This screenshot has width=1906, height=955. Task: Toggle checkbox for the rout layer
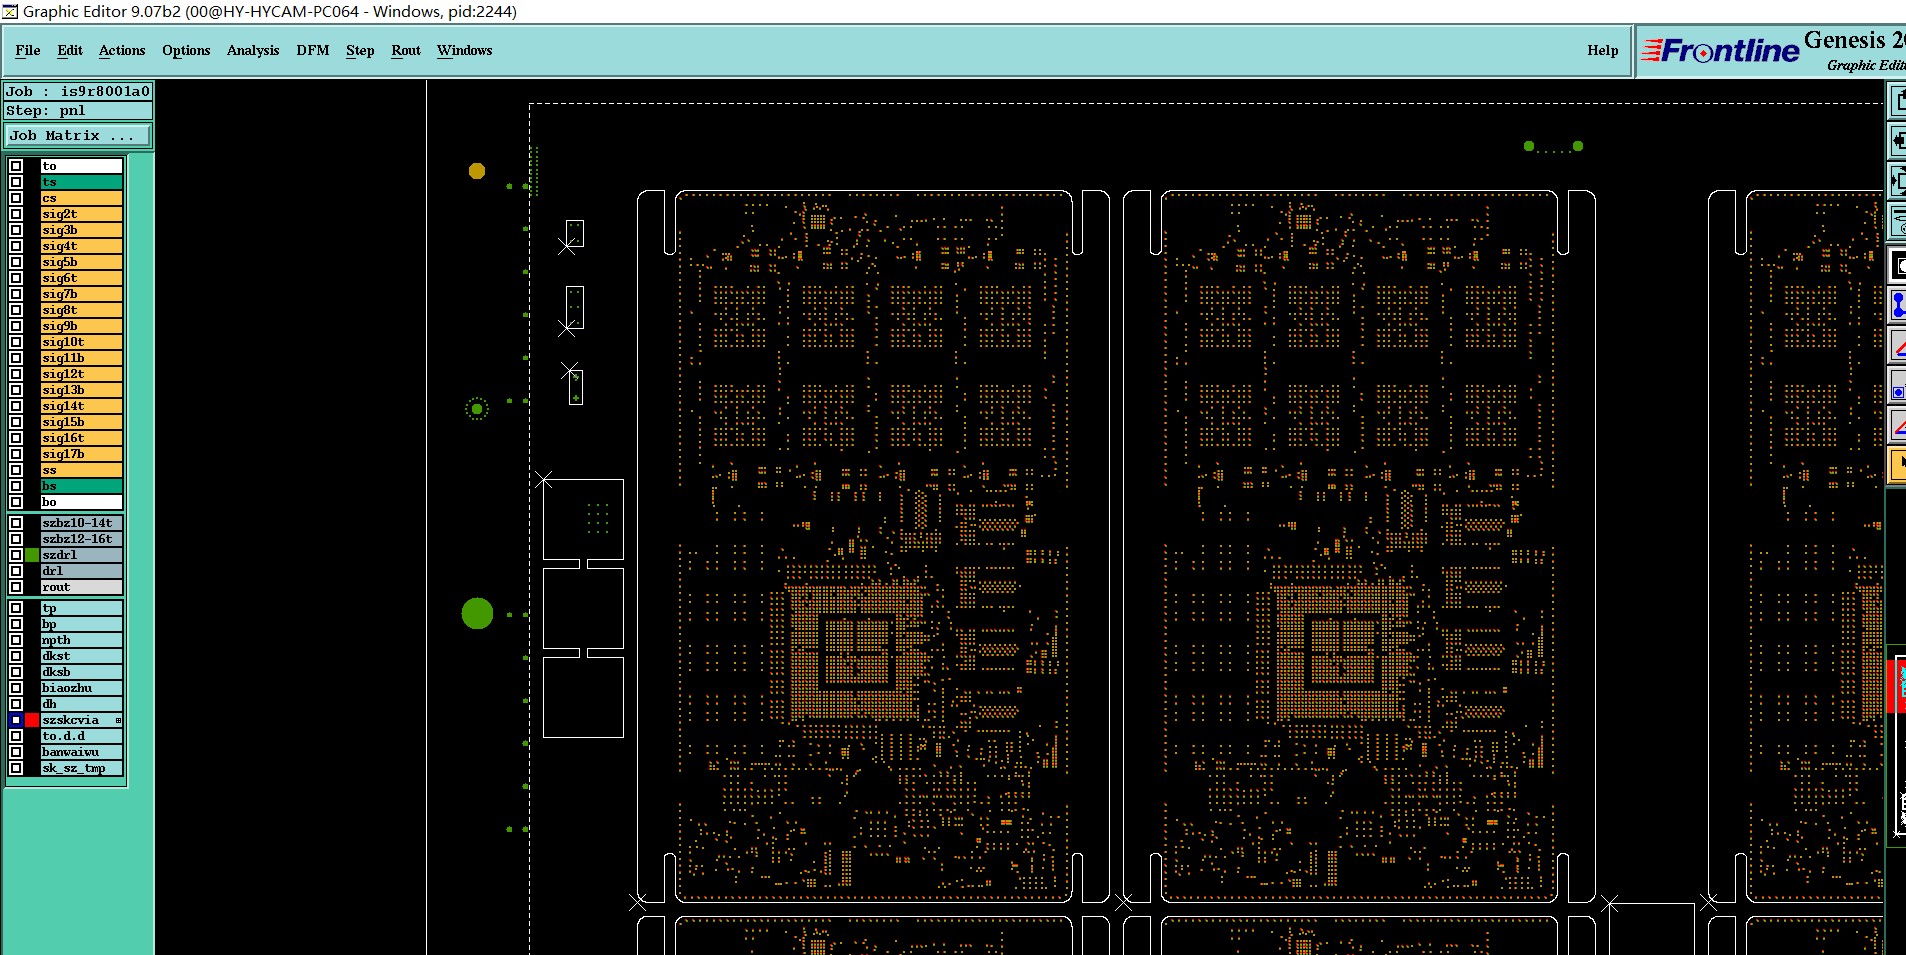16,587
